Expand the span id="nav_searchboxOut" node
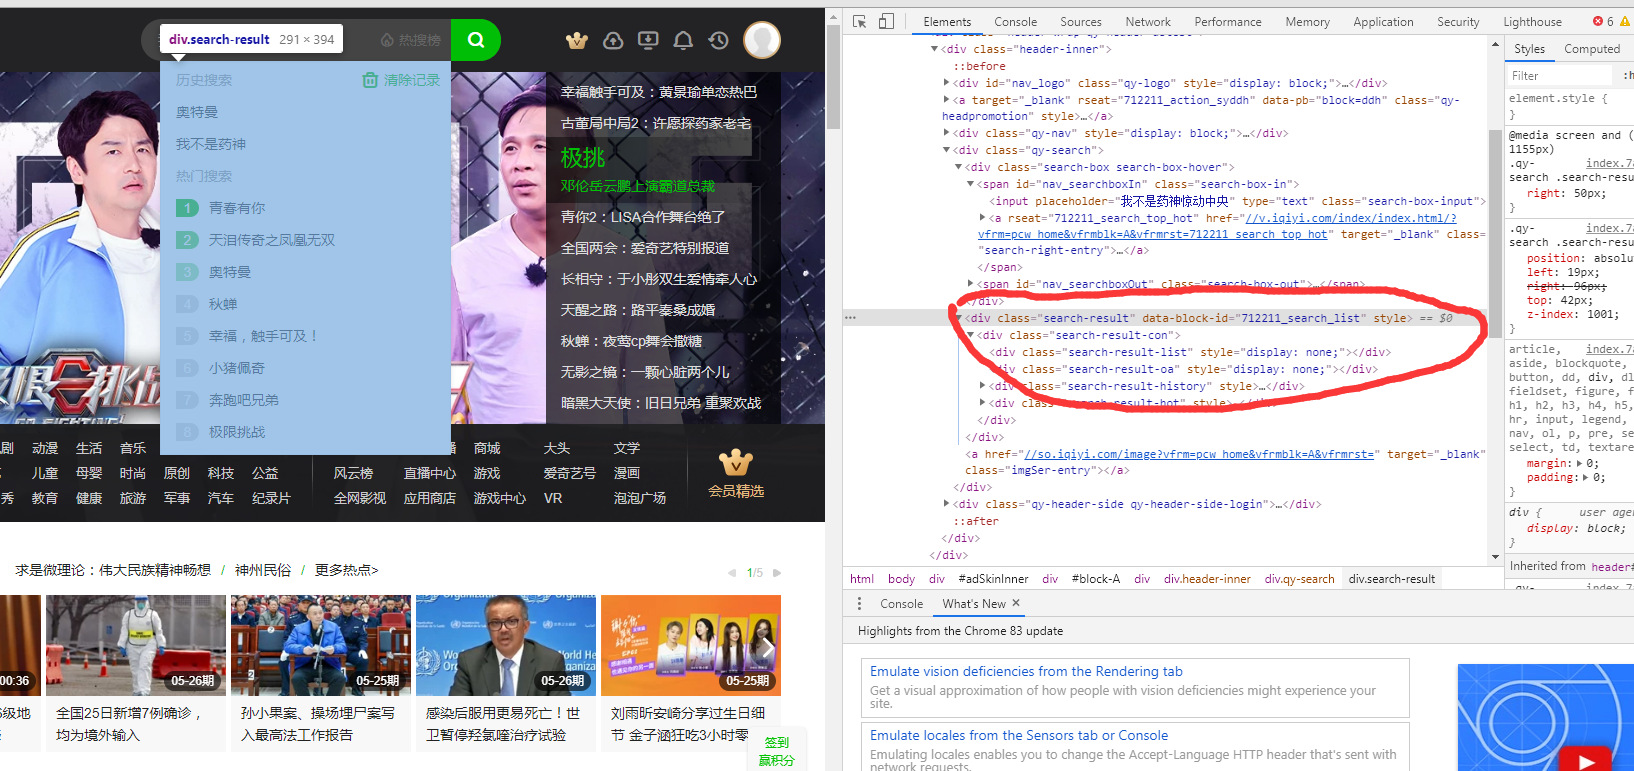 click(970, 284)
